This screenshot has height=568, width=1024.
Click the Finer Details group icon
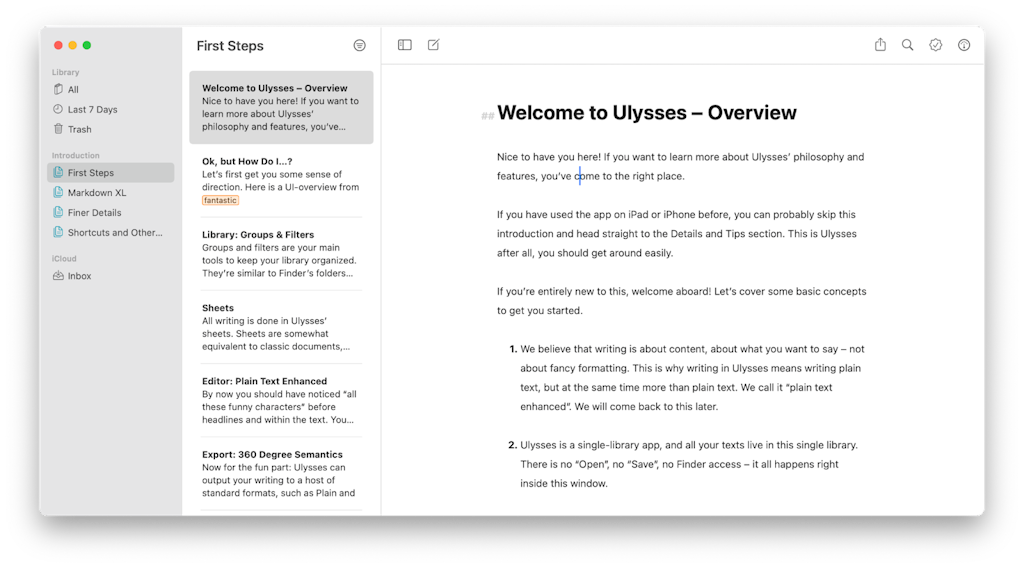coord(58,212)
